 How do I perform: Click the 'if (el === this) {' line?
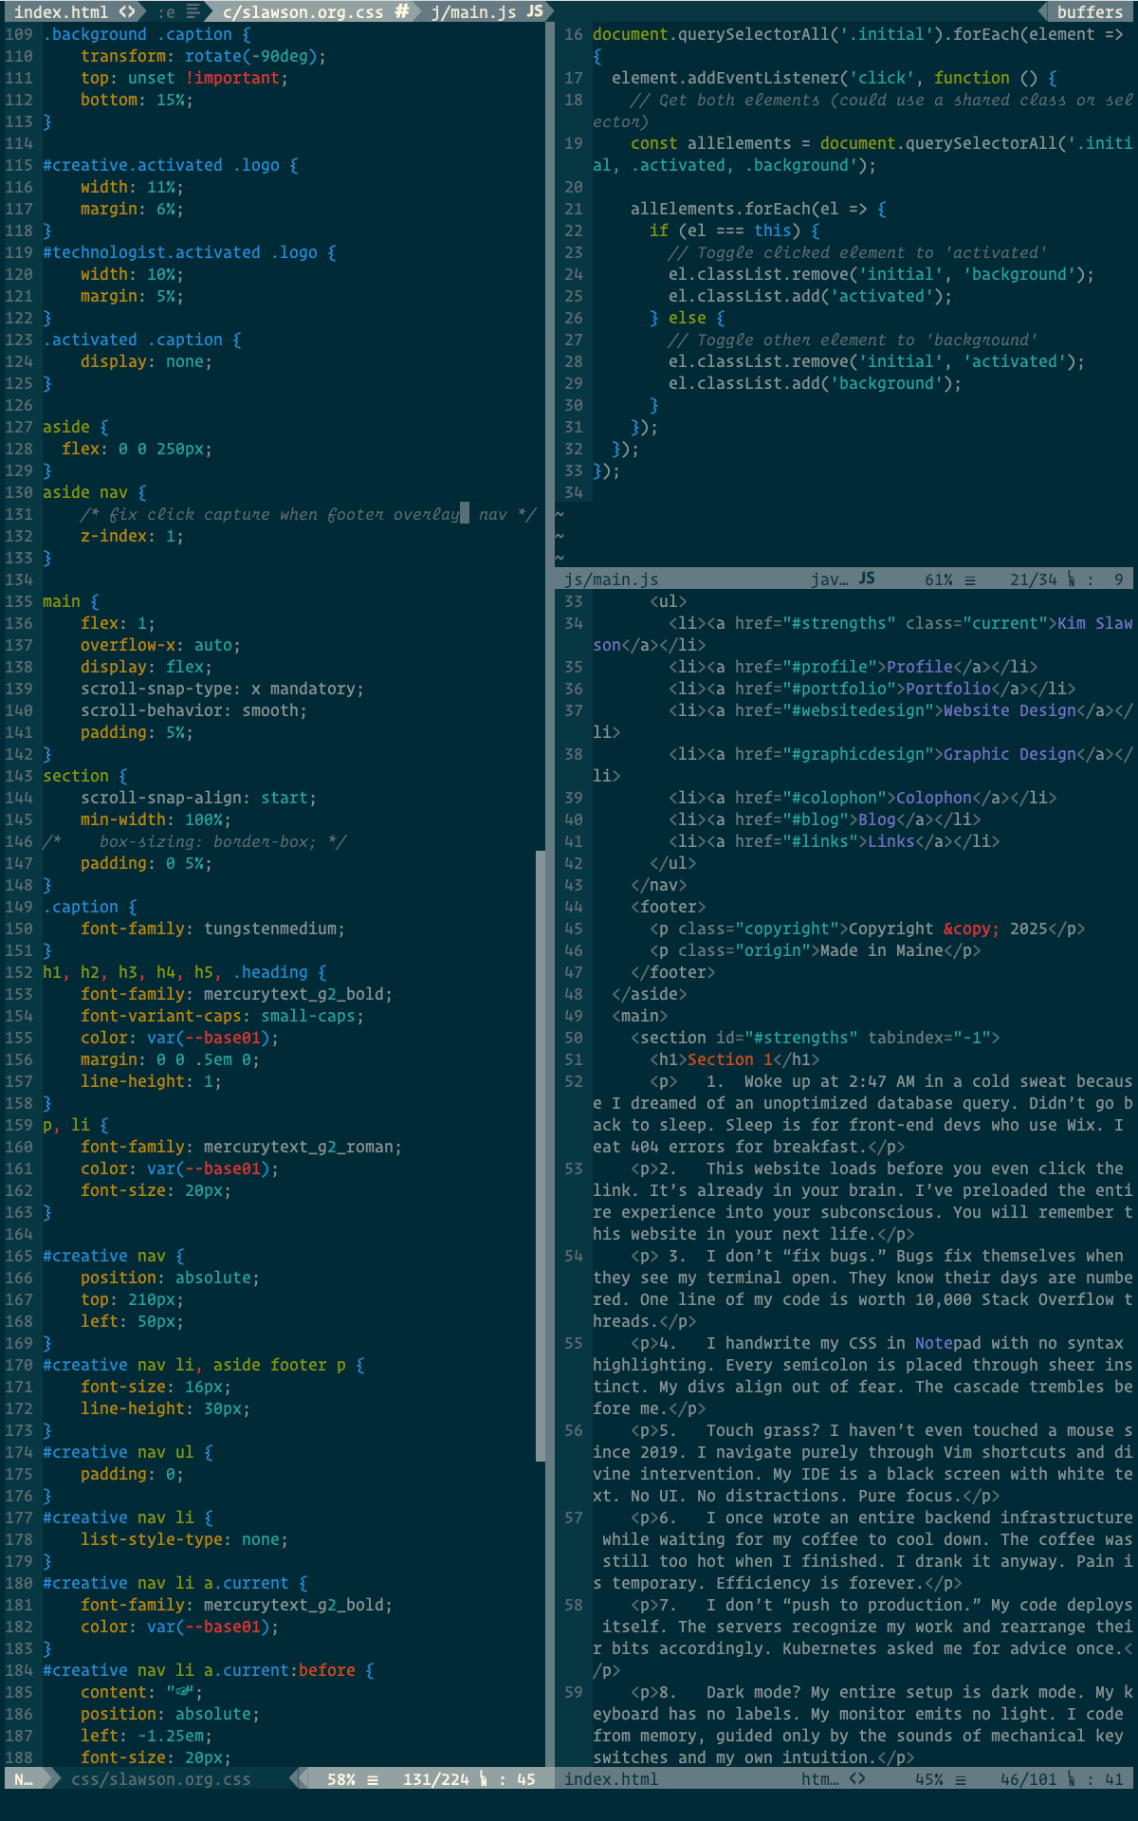click(734, 230)
